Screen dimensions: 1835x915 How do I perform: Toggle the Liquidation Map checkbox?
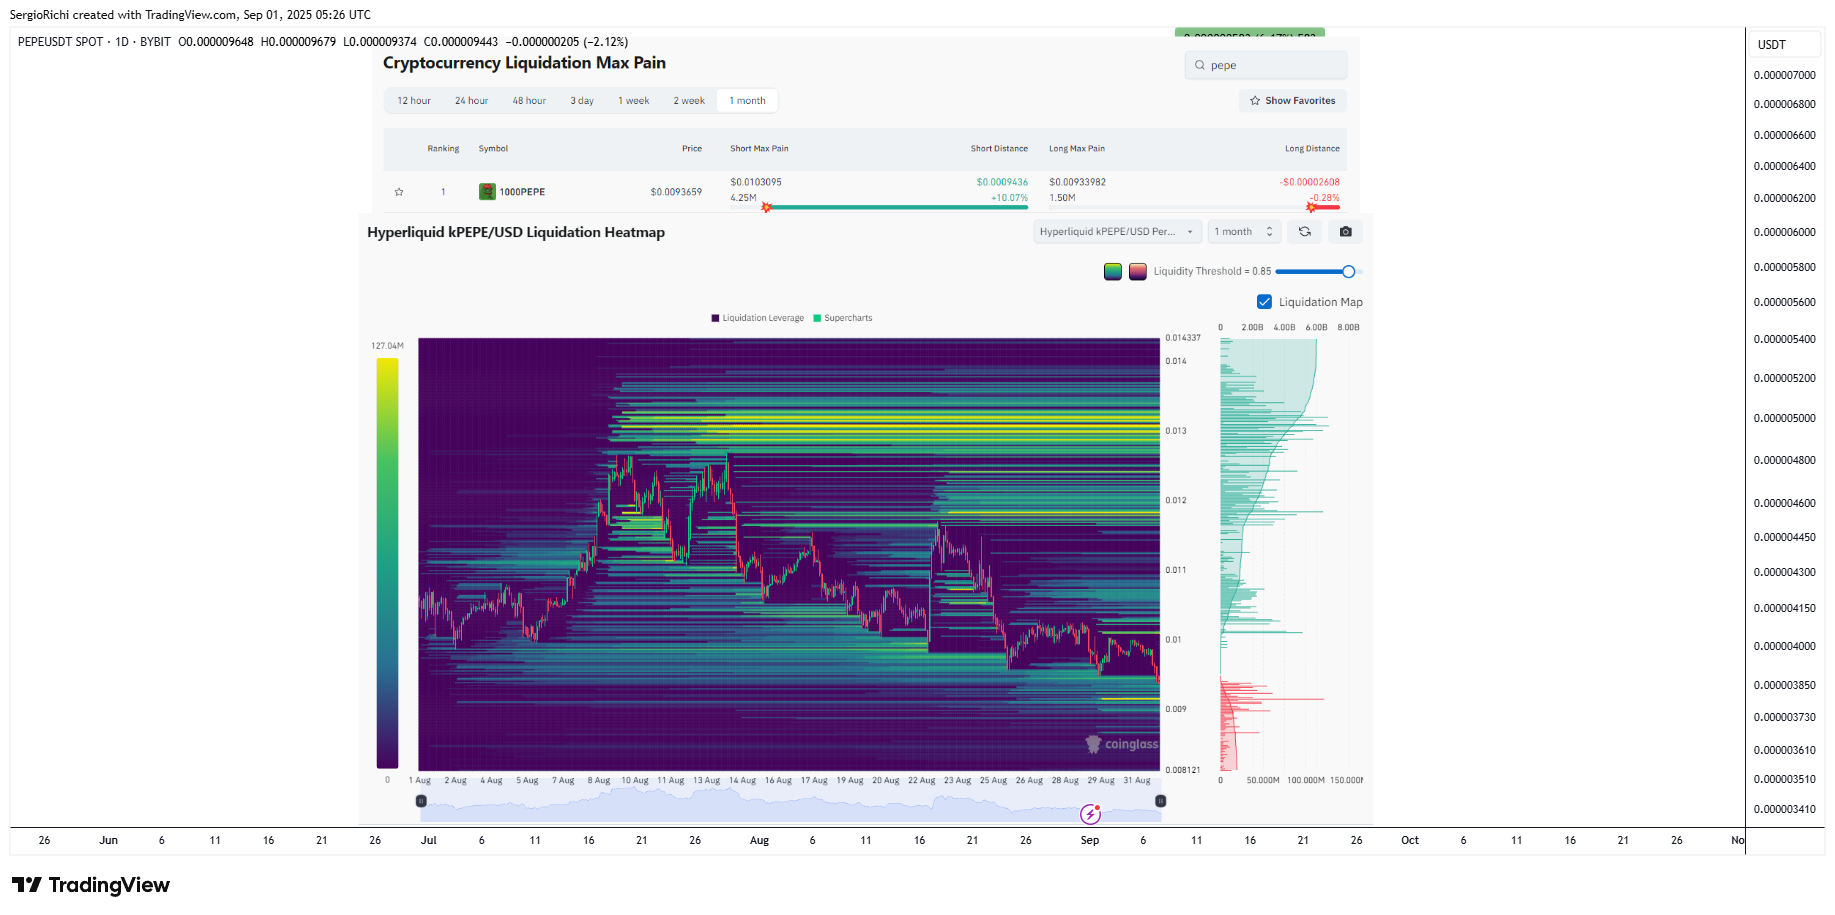click(x=1264, y=302)
